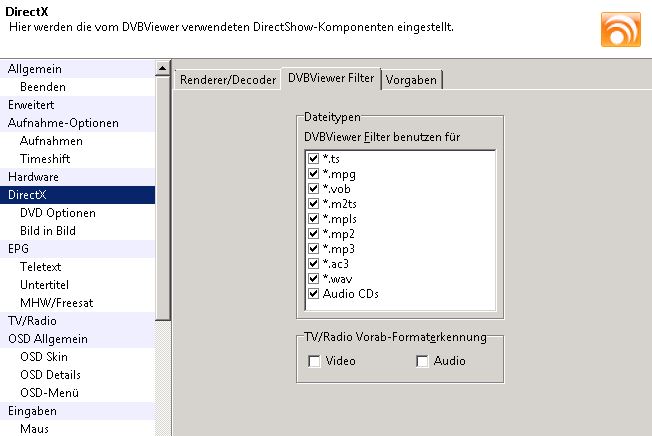Screen dimensions: 652x436
Task: Click the sidebar scroll up arrow
Action: coord(163,69)
